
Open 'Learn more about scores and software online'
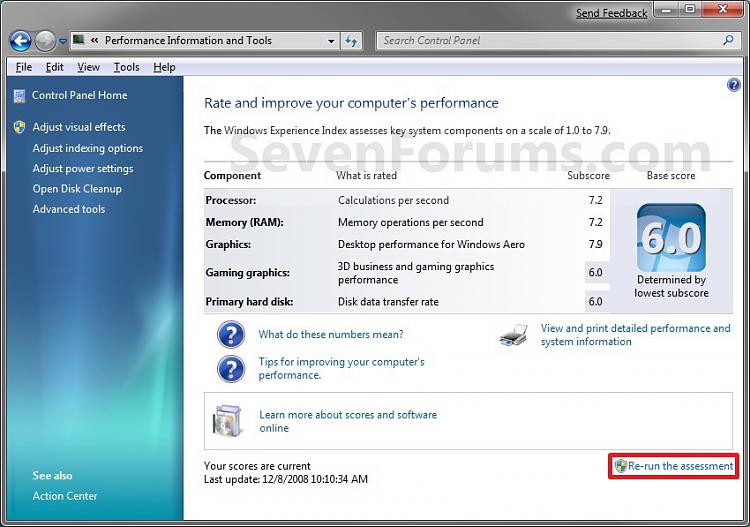click(348, 421)
